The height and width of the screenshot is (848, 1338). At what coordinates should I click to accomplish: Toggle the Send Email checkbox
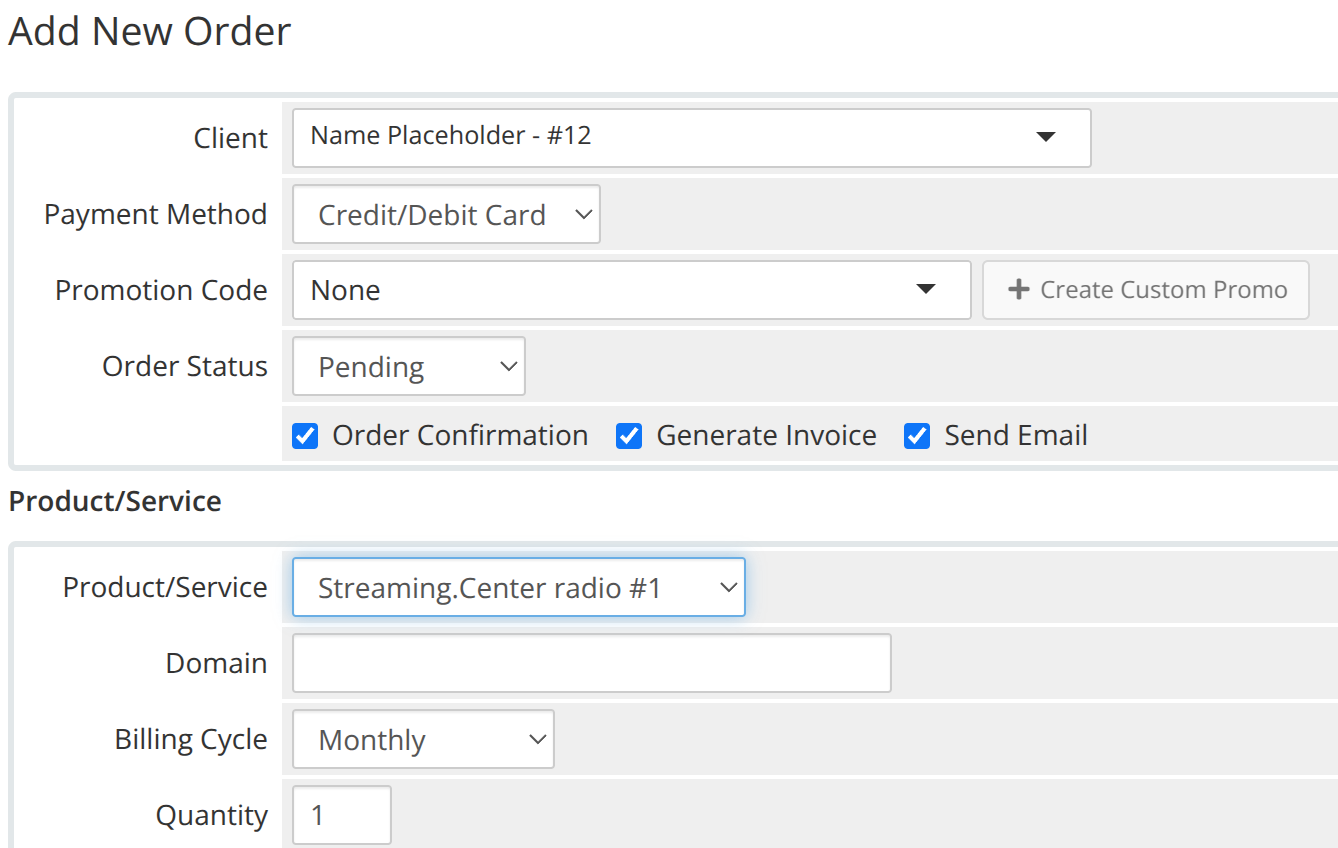(x=917, y=436)
